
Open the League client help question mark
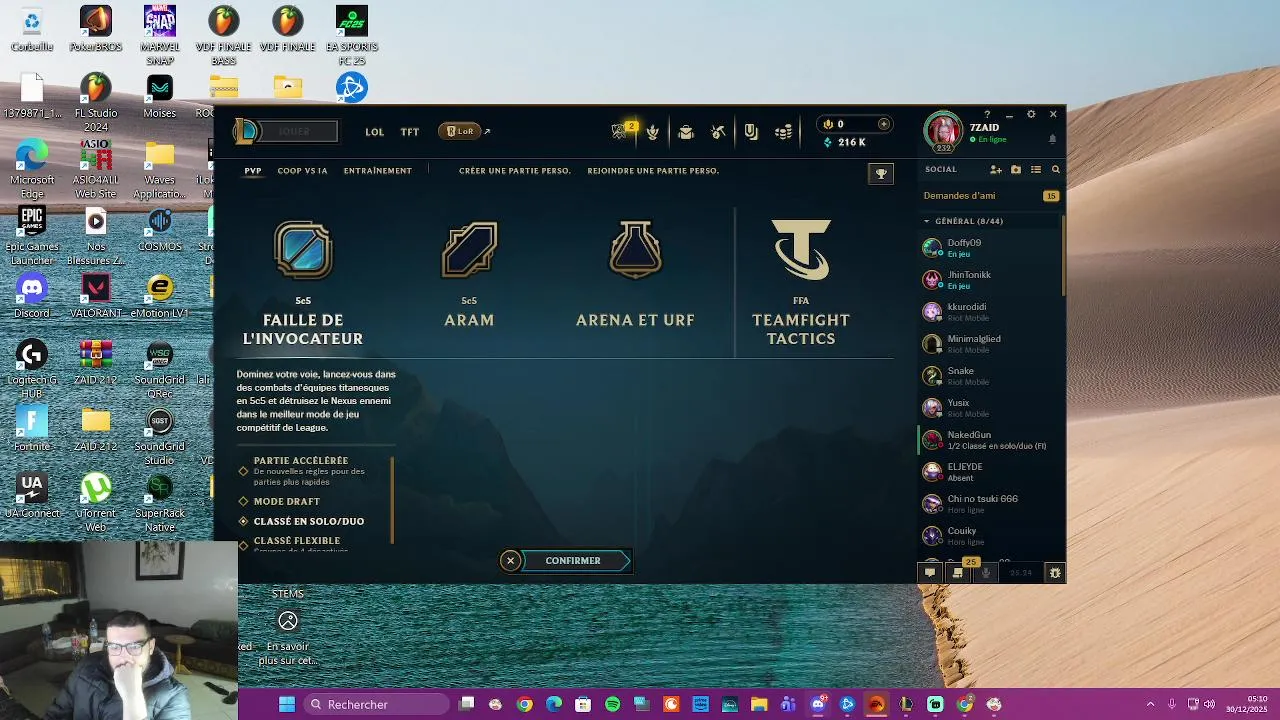[987, 114]
